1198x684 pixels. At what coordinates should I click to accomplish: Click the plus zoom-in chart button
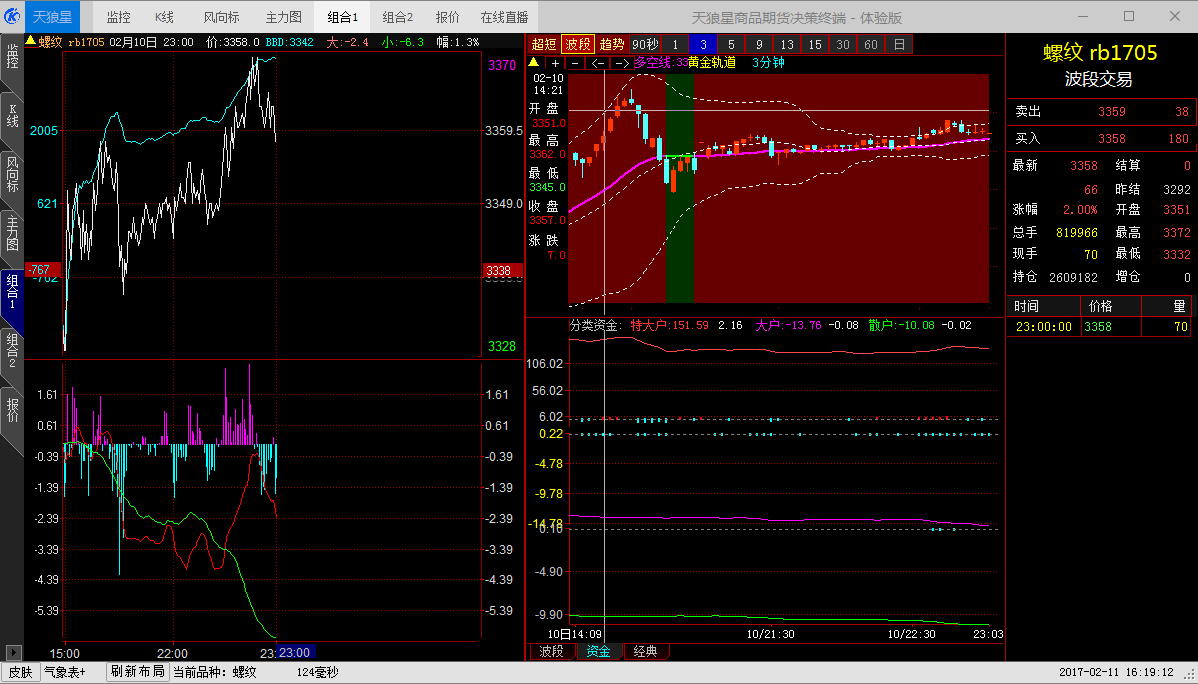click(555, 63)
